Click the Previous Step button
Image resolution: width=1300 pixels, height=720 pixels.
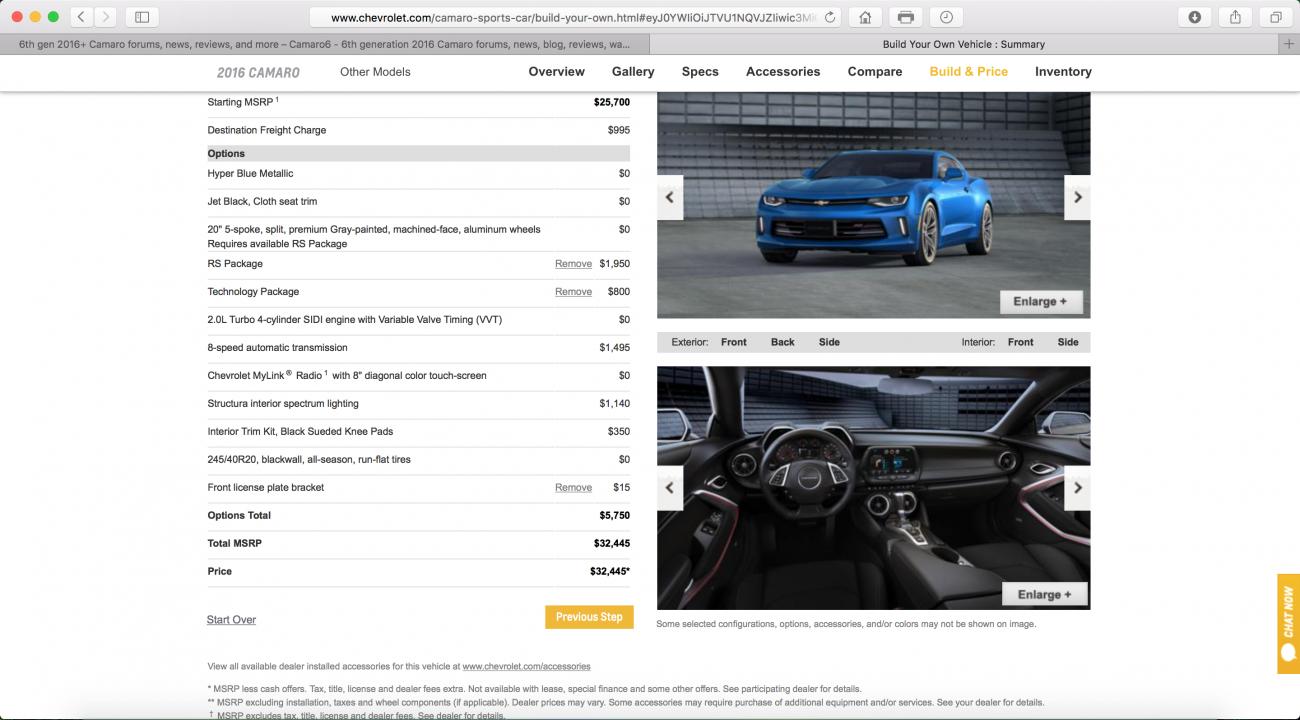589,617
